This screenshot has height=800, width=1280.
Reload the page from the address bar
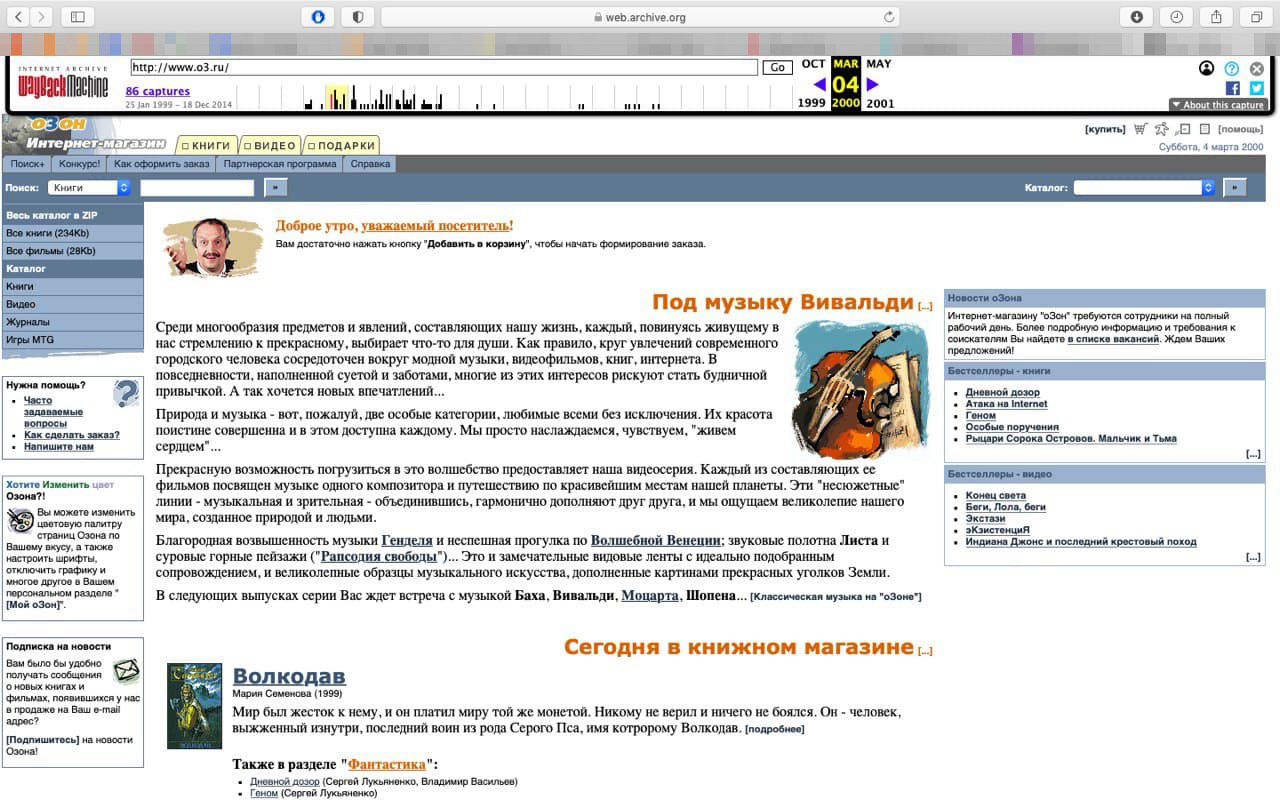pyautogui.click(x=888, y=17)
